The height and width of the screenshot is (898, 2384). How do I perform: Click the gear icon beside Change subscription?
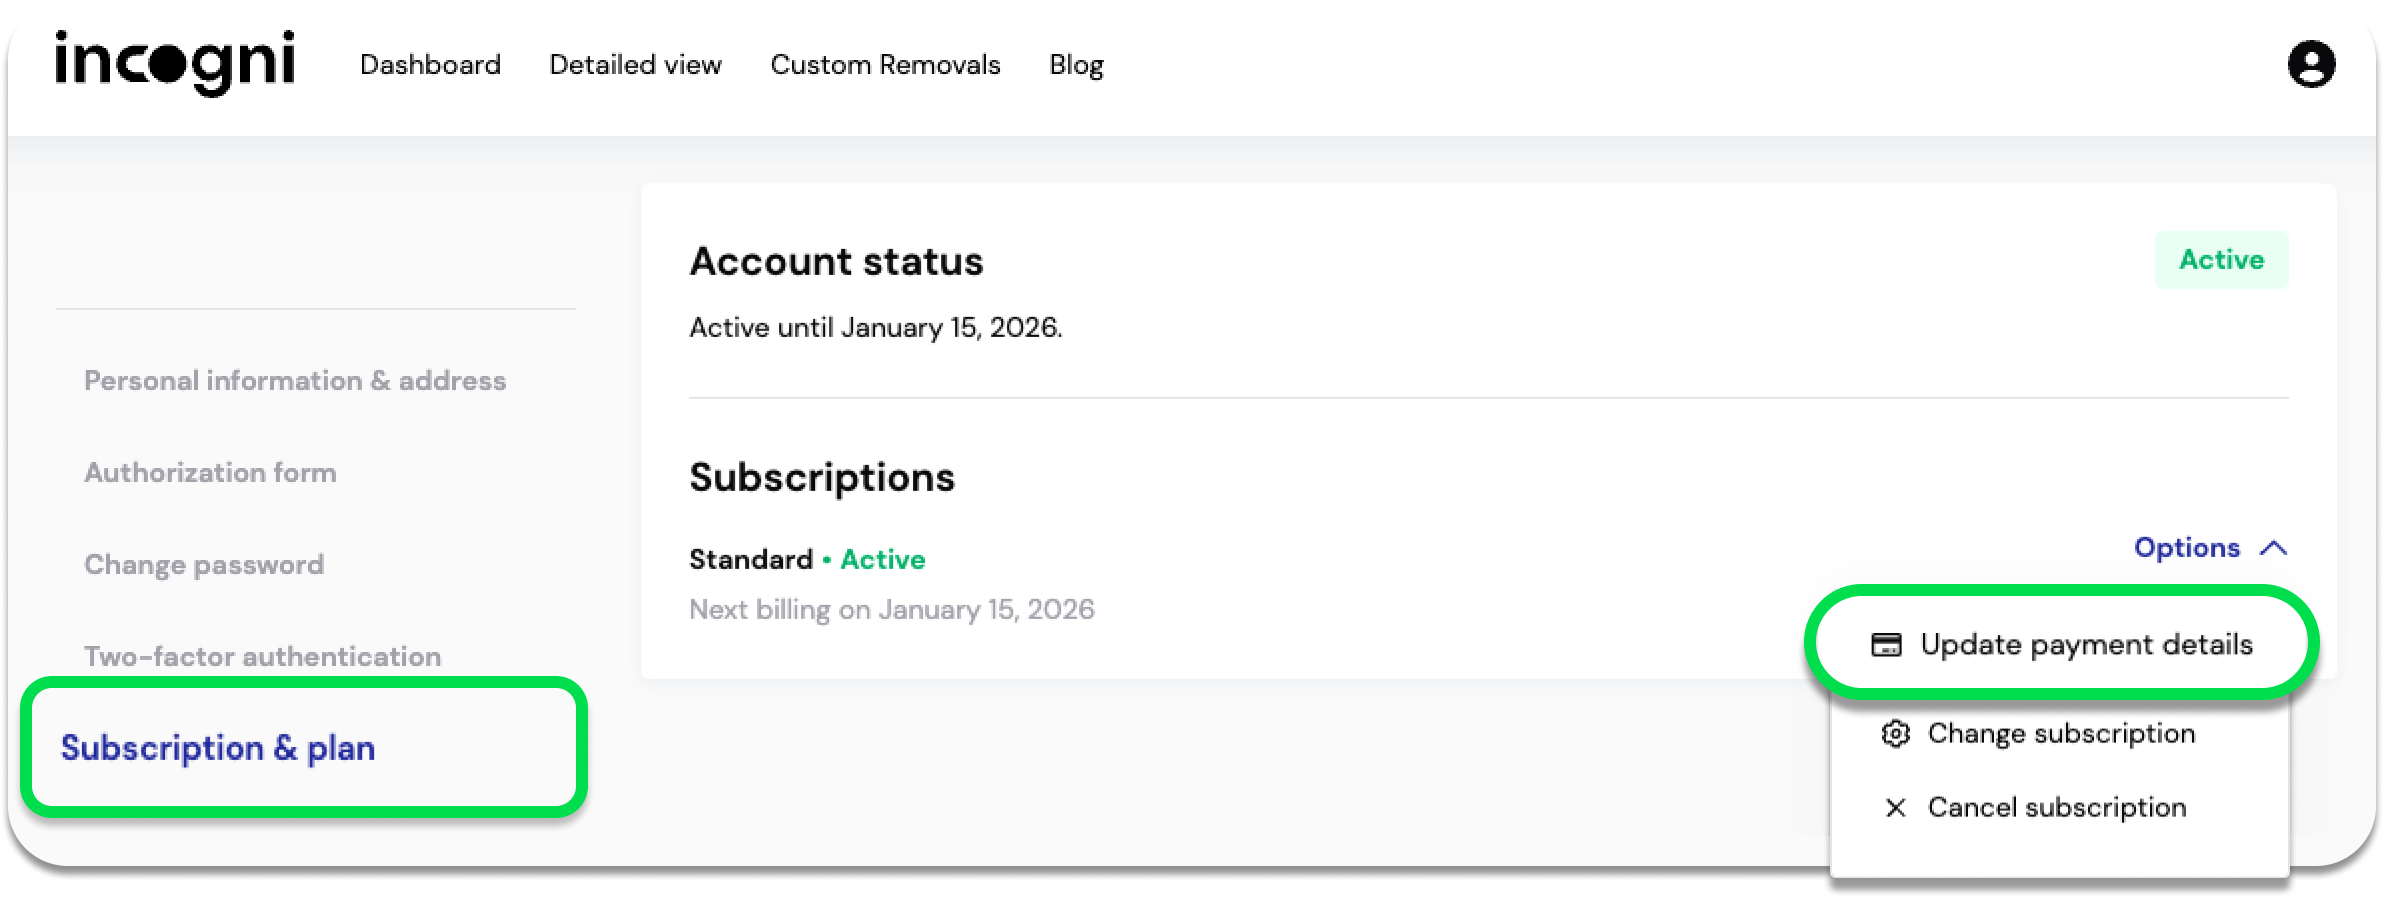1895,734
